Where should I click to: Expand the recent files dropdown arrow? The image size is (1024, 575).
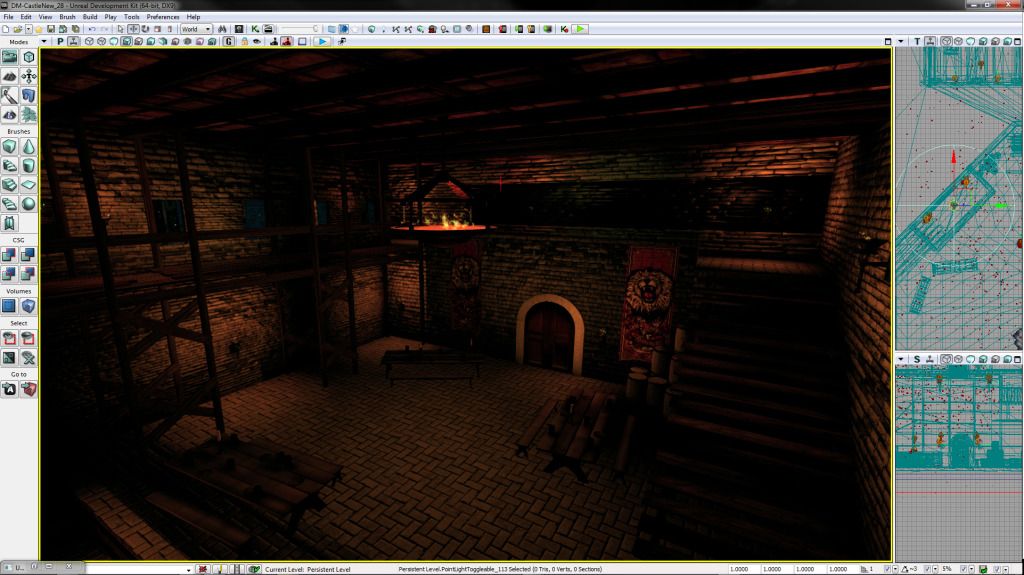28,29
